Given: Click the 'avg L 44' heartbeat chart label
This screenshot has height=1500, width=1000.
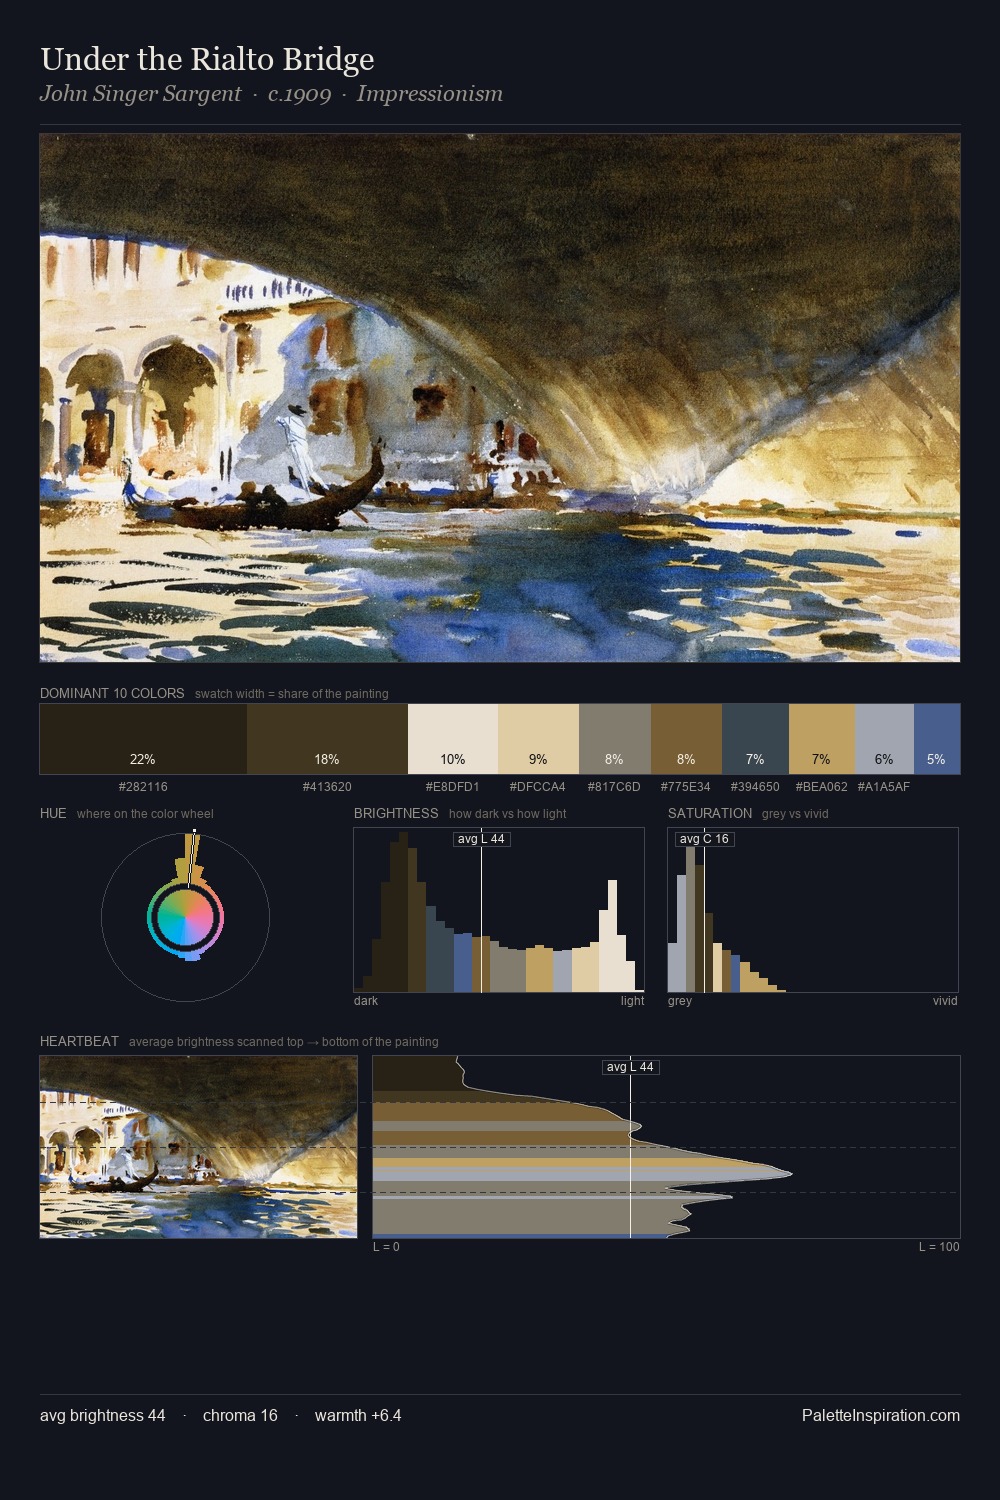Looking at the screenshot, I should pyautogui.click(x=630, y=1067).
